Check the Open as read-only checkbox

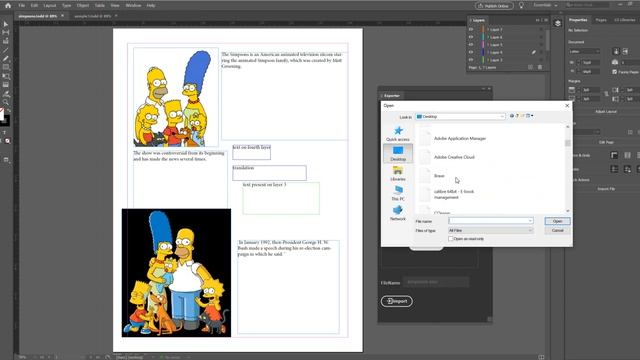pos(451,239)
